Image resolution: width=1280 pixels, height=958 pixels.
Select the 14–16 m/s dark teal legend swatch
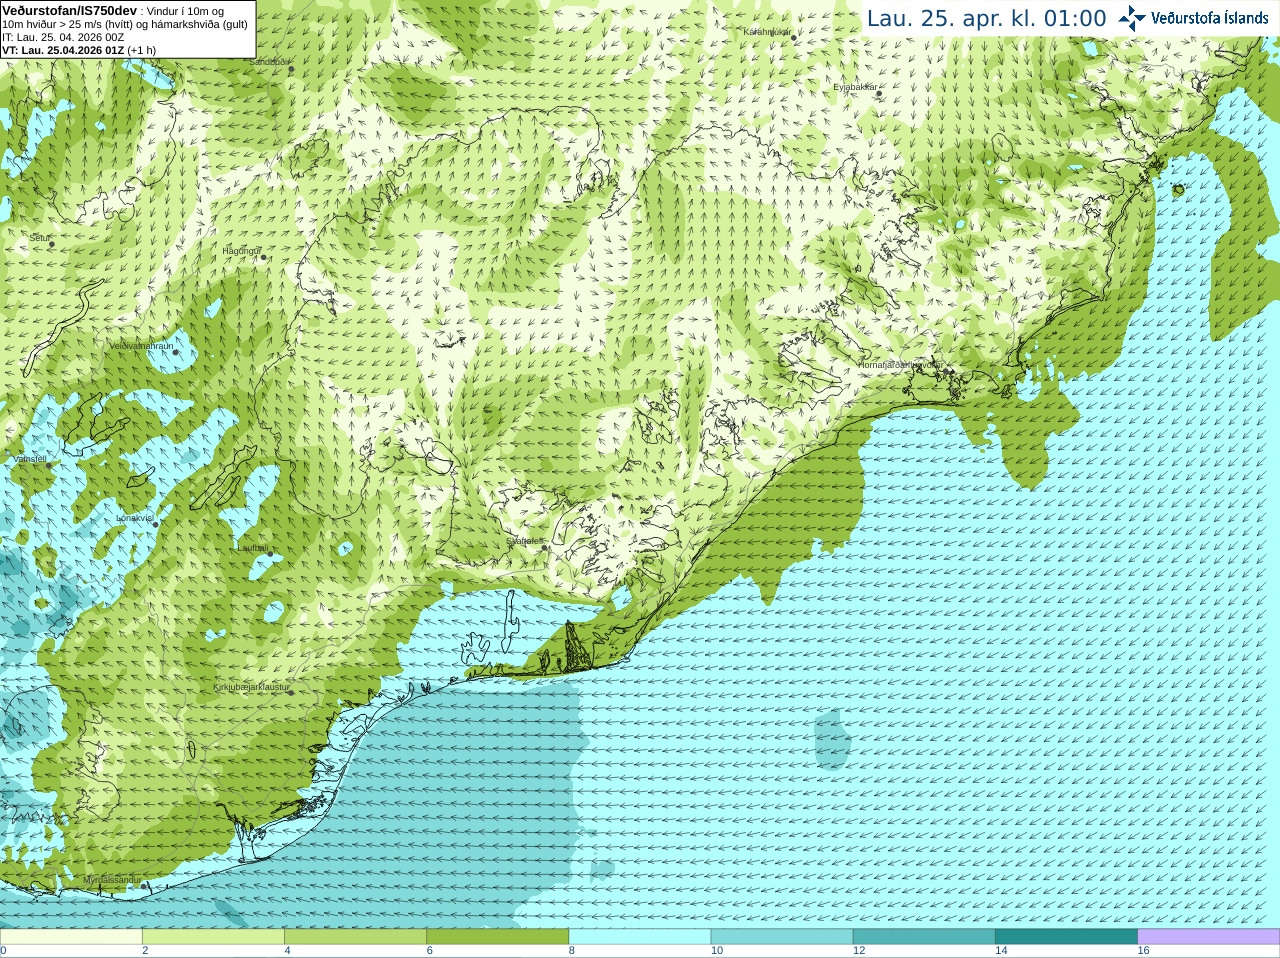pyautogui.click(x=1067, y=937)
